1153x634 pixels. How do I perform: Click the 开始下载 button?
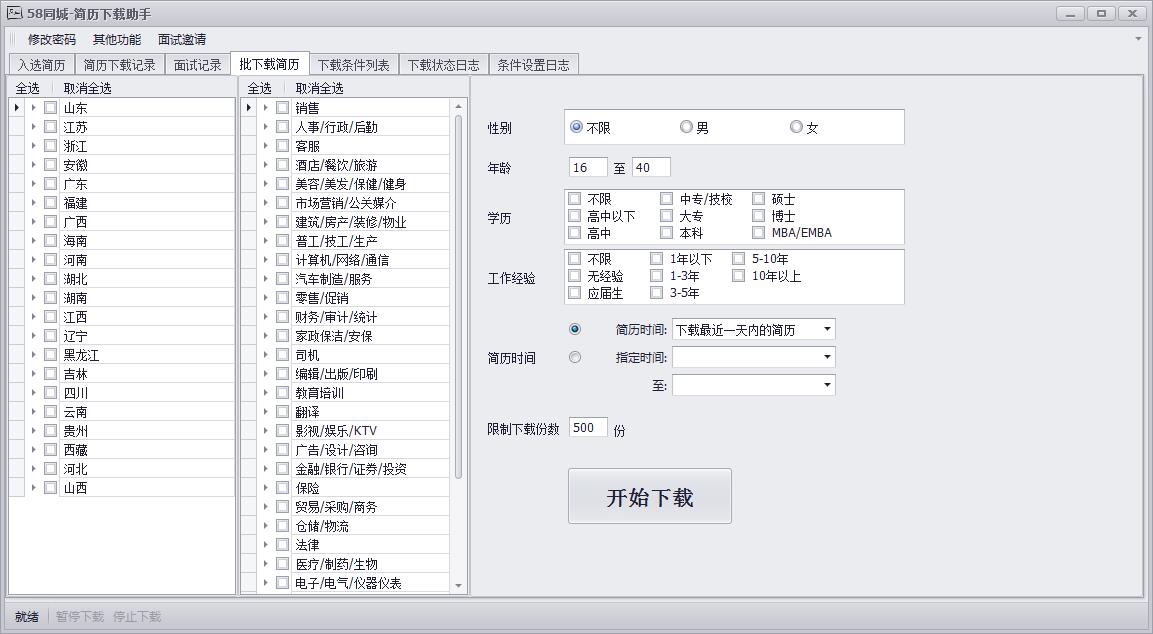pyautogui.click(x=649, y=496)
